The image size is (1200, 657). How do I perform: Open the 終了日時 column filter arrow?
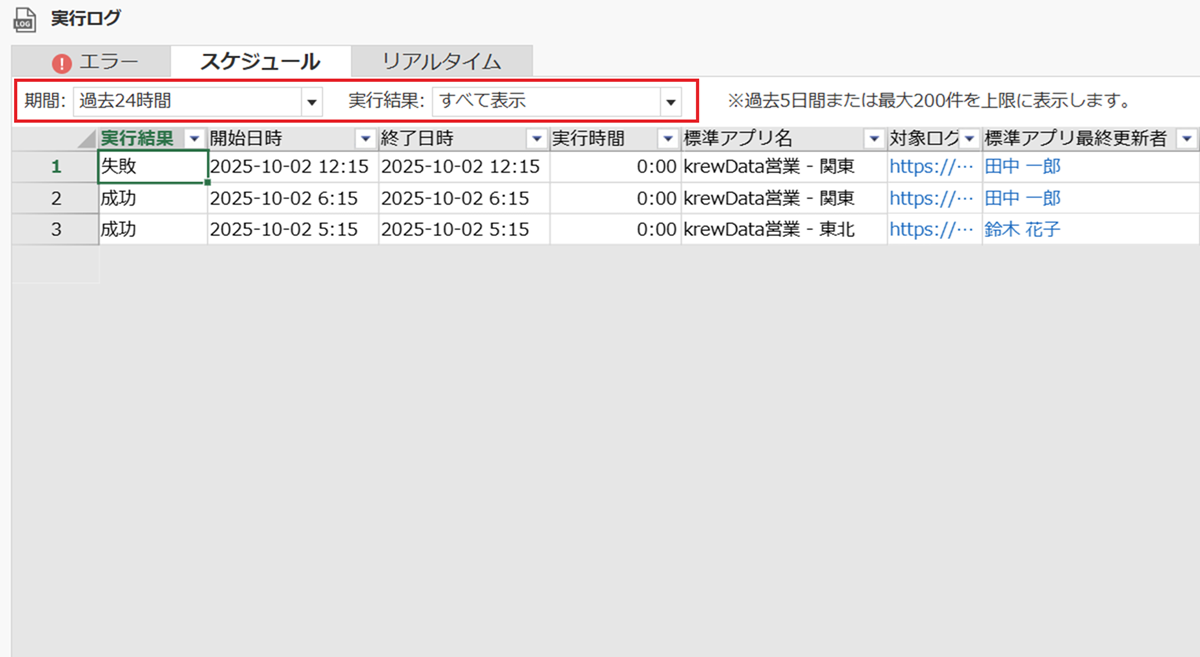pyautogui.click(x=537, y=139)
